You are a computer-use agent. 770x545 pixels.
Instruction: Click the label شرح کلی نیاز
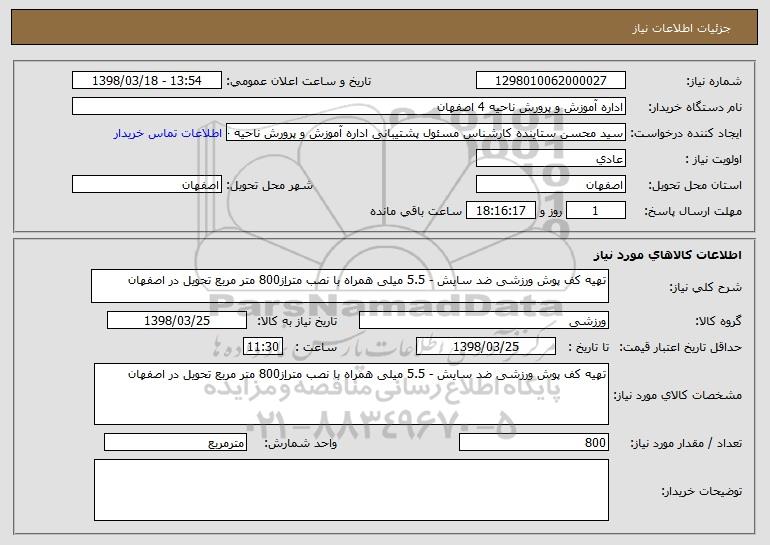point(706,287)
